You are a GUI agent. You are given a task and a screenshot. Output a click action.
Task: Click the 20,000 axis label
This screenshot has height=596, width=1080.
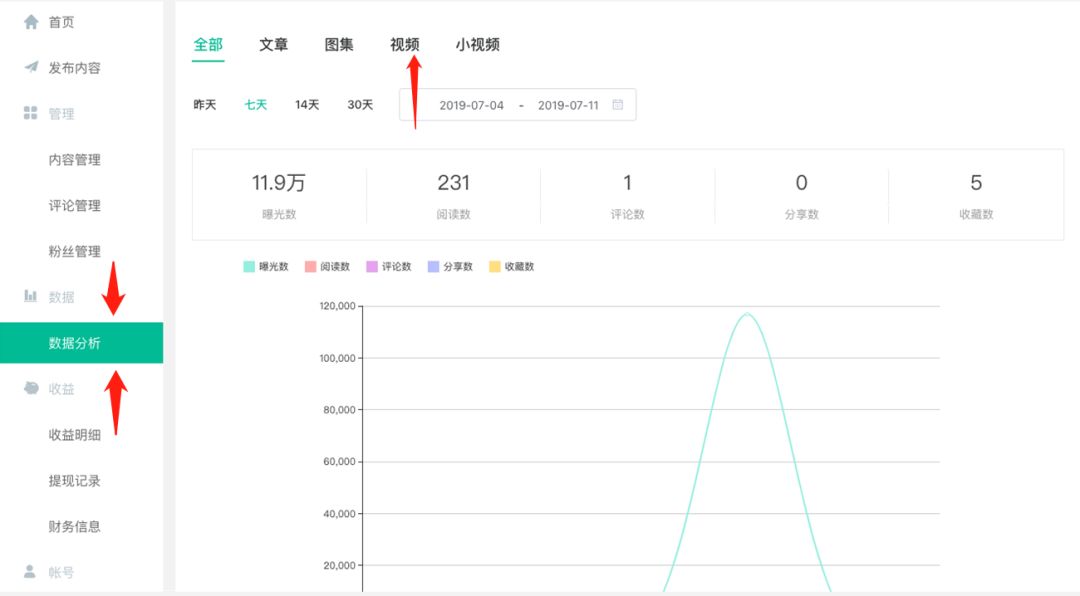(340, 566)
